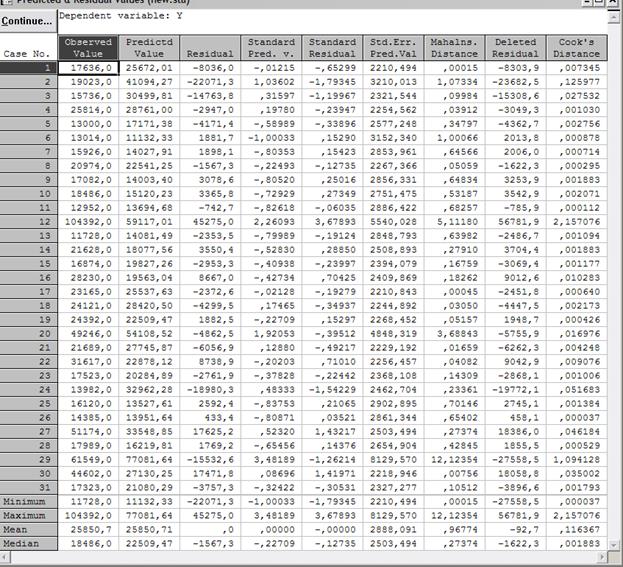Viewport: 623px width, 567px height.
Task: Click the horizontal scrollbar at the bottom
Action: 300,558
